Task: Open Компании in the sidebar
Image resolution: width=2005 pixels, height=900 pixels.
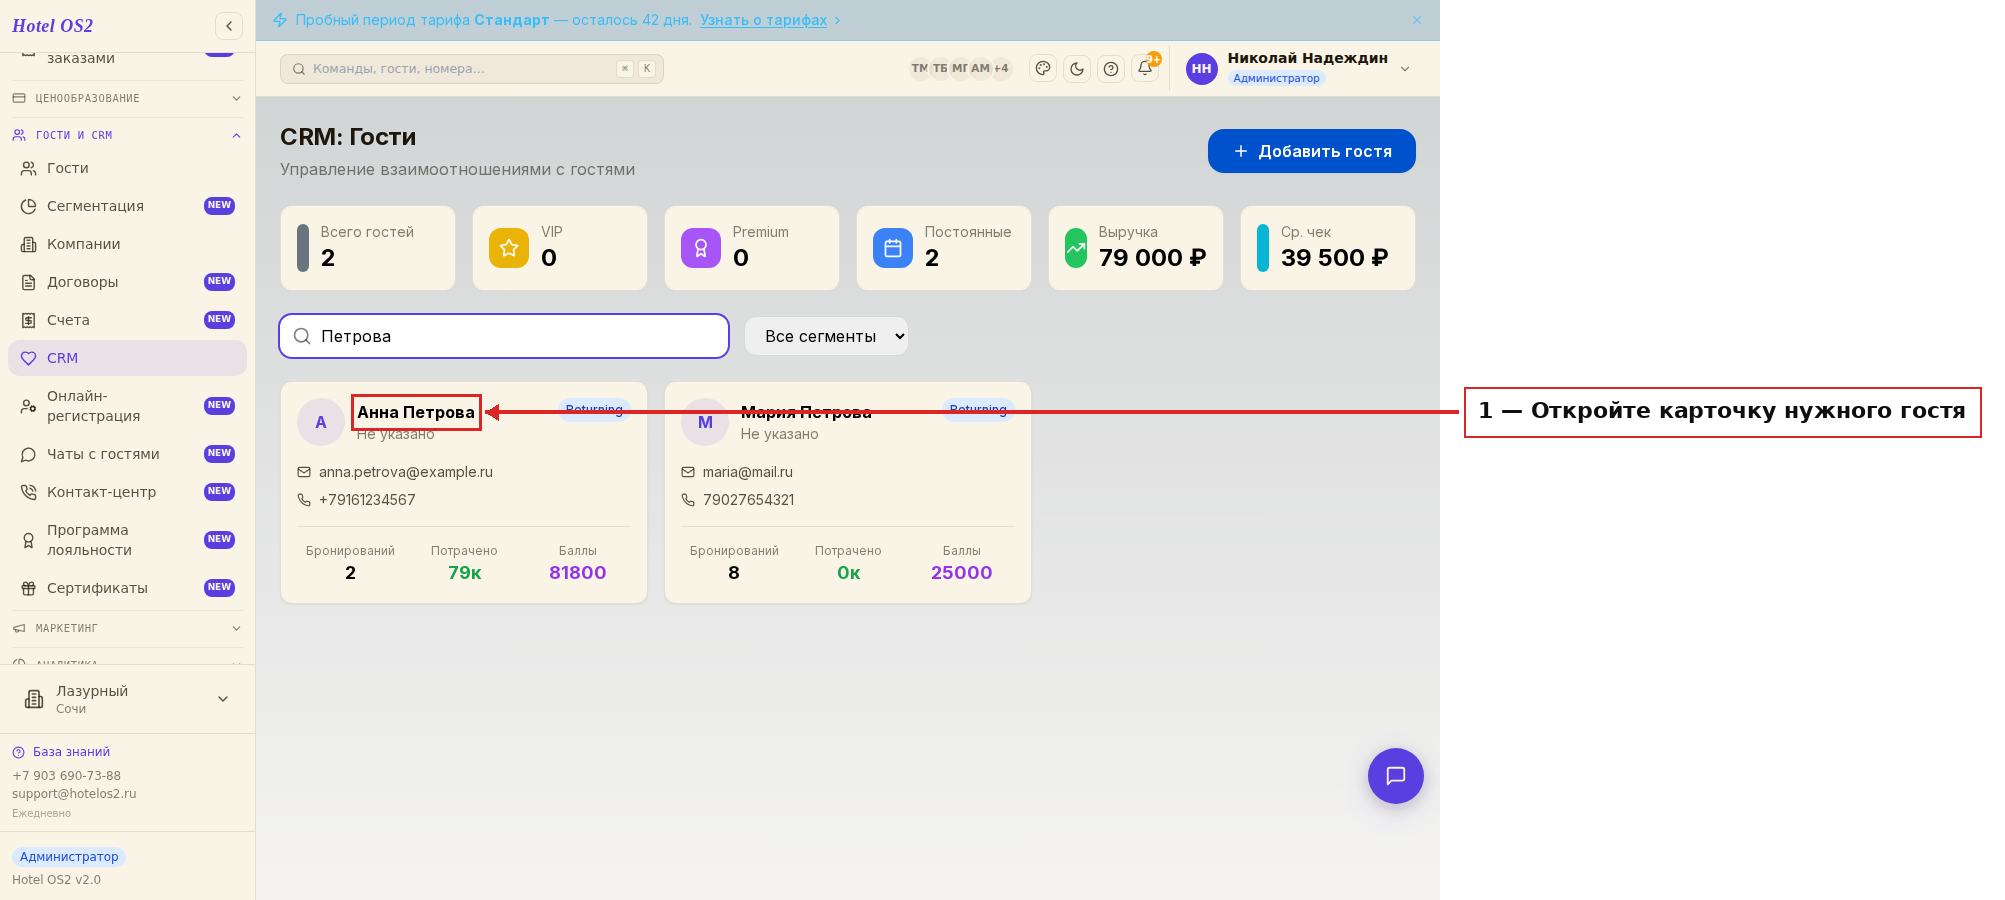Action: [x=127, y=244]
